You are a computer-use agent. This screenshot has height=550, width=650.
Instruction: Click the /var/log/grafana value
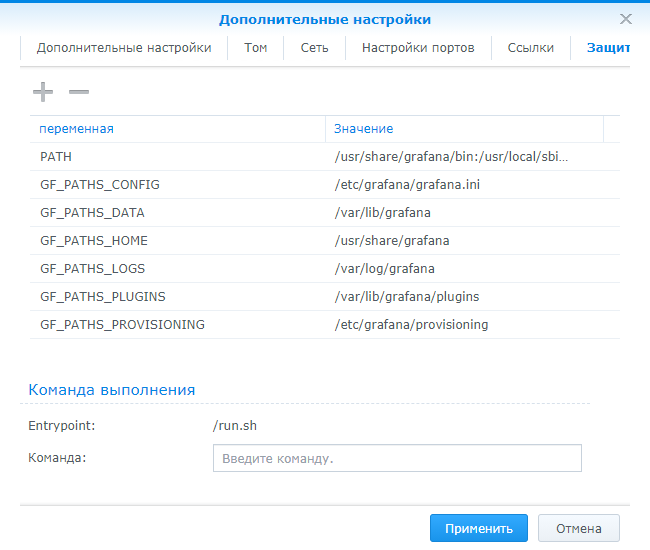pos(384,269)
